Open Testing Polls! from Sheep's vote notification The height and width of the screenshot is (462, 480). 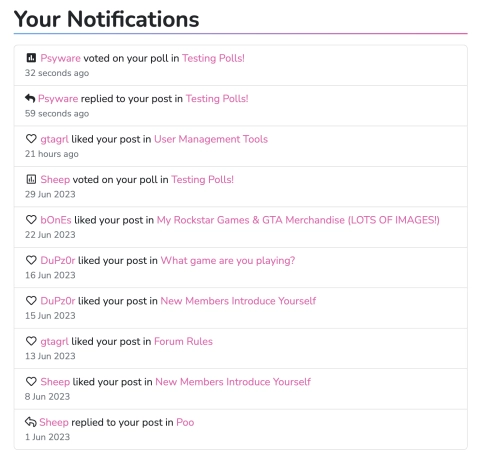click(202, 180)
